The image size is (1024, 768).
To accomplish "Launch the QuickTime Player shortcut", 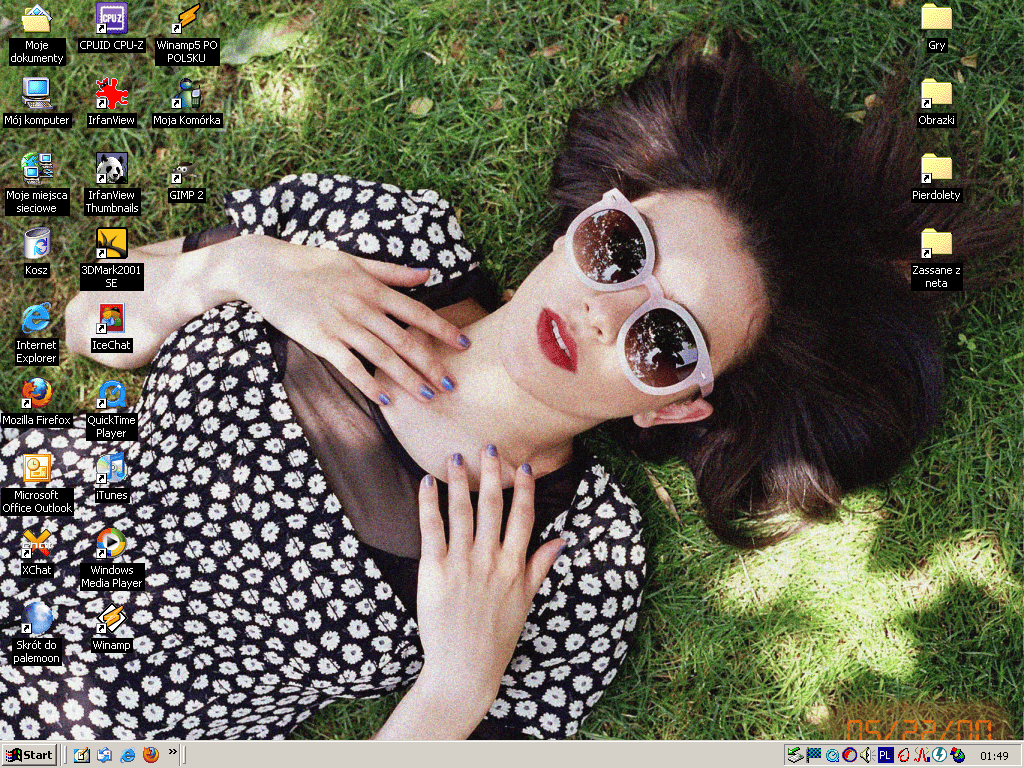I will [111, 395].
